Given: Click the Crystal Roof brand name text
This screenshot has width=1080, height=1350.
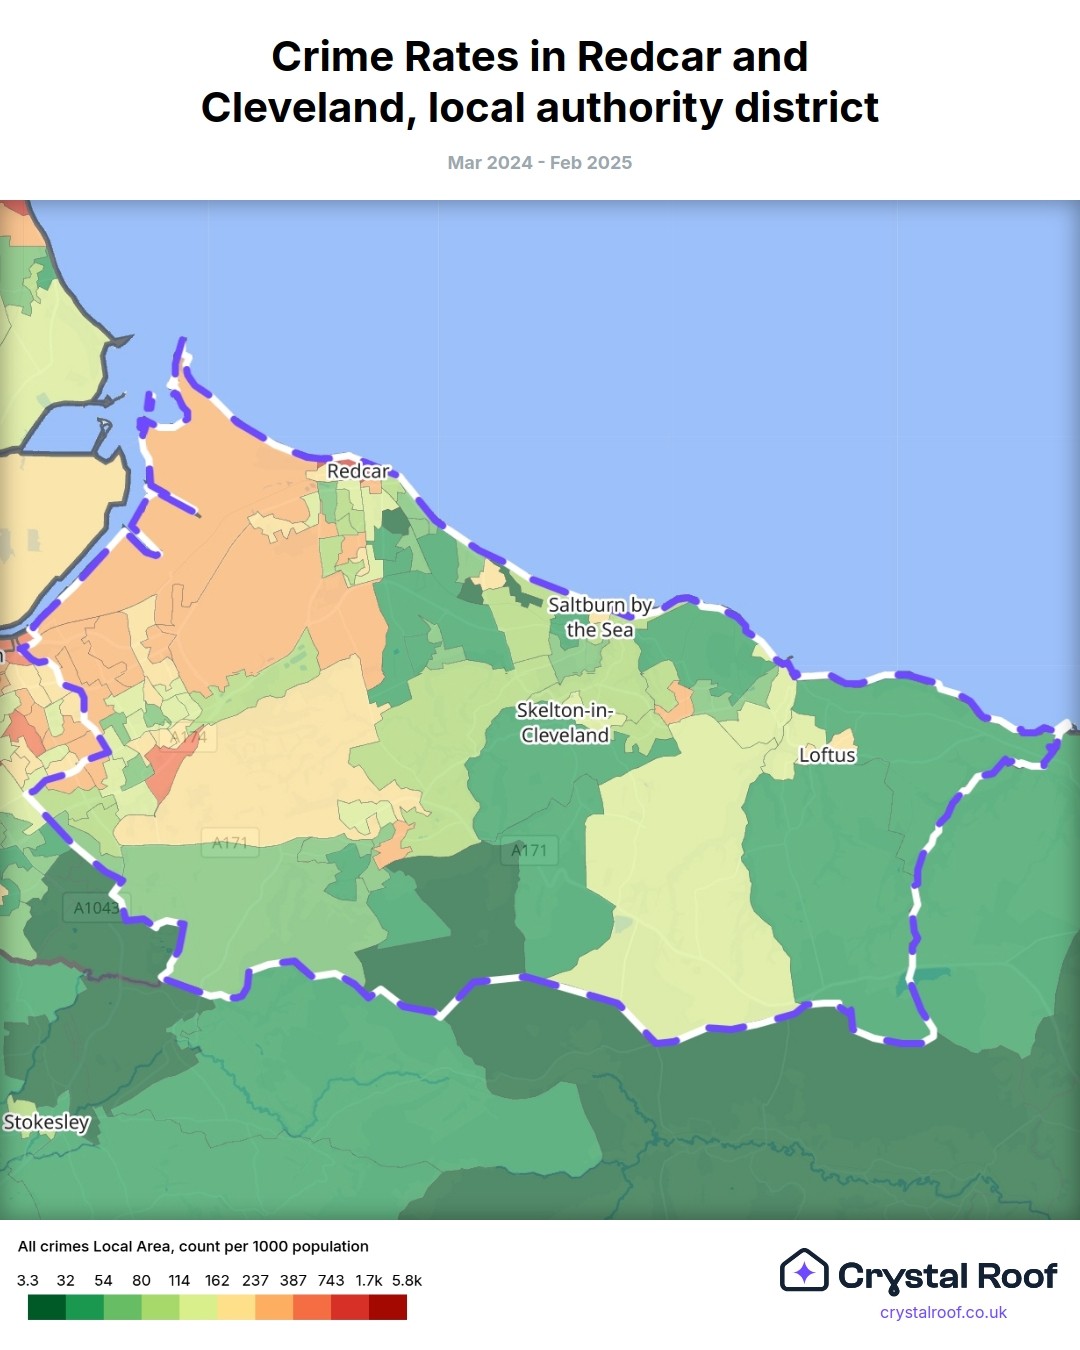Looking at the screenshot, I should (x=947, y=1276).
